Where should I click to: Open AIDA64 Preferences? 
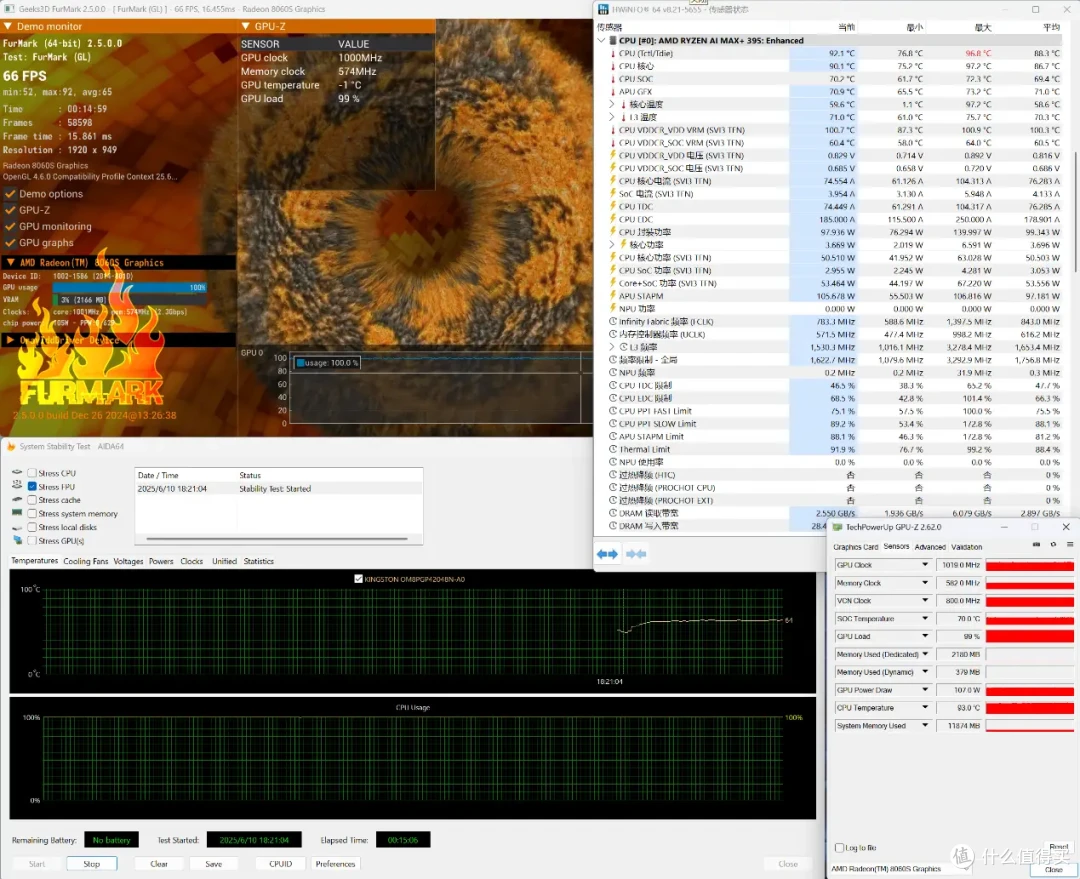[x=335, y=864]
